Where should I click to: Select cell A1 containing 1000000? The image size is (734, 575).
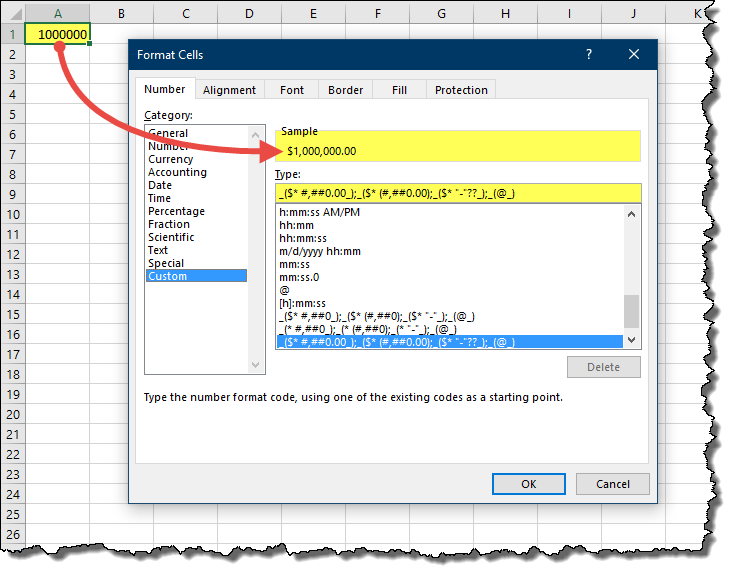click(58, 34)
